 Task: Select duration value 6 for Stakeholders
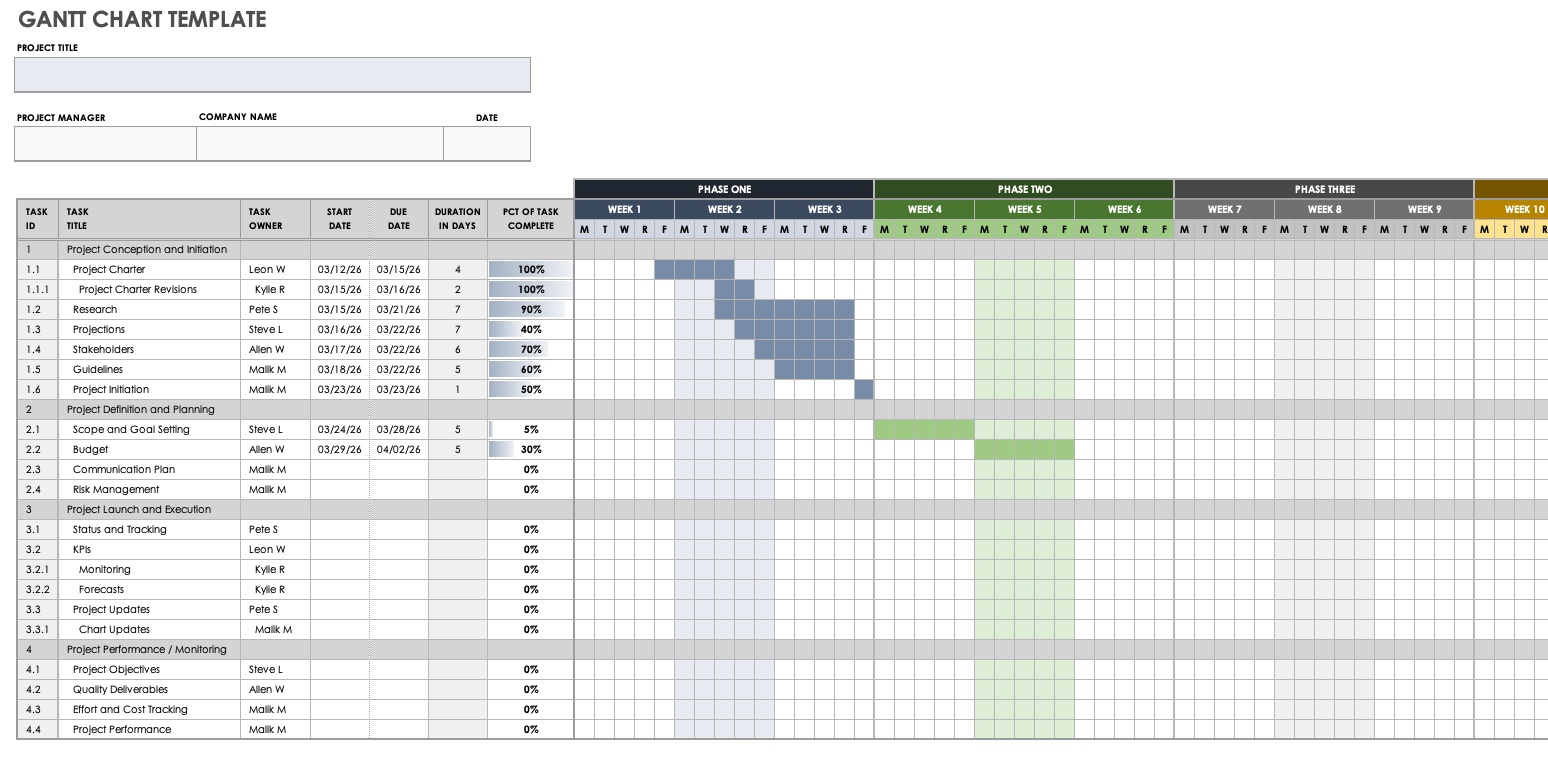pyautogui.click(x=458, y=349)
